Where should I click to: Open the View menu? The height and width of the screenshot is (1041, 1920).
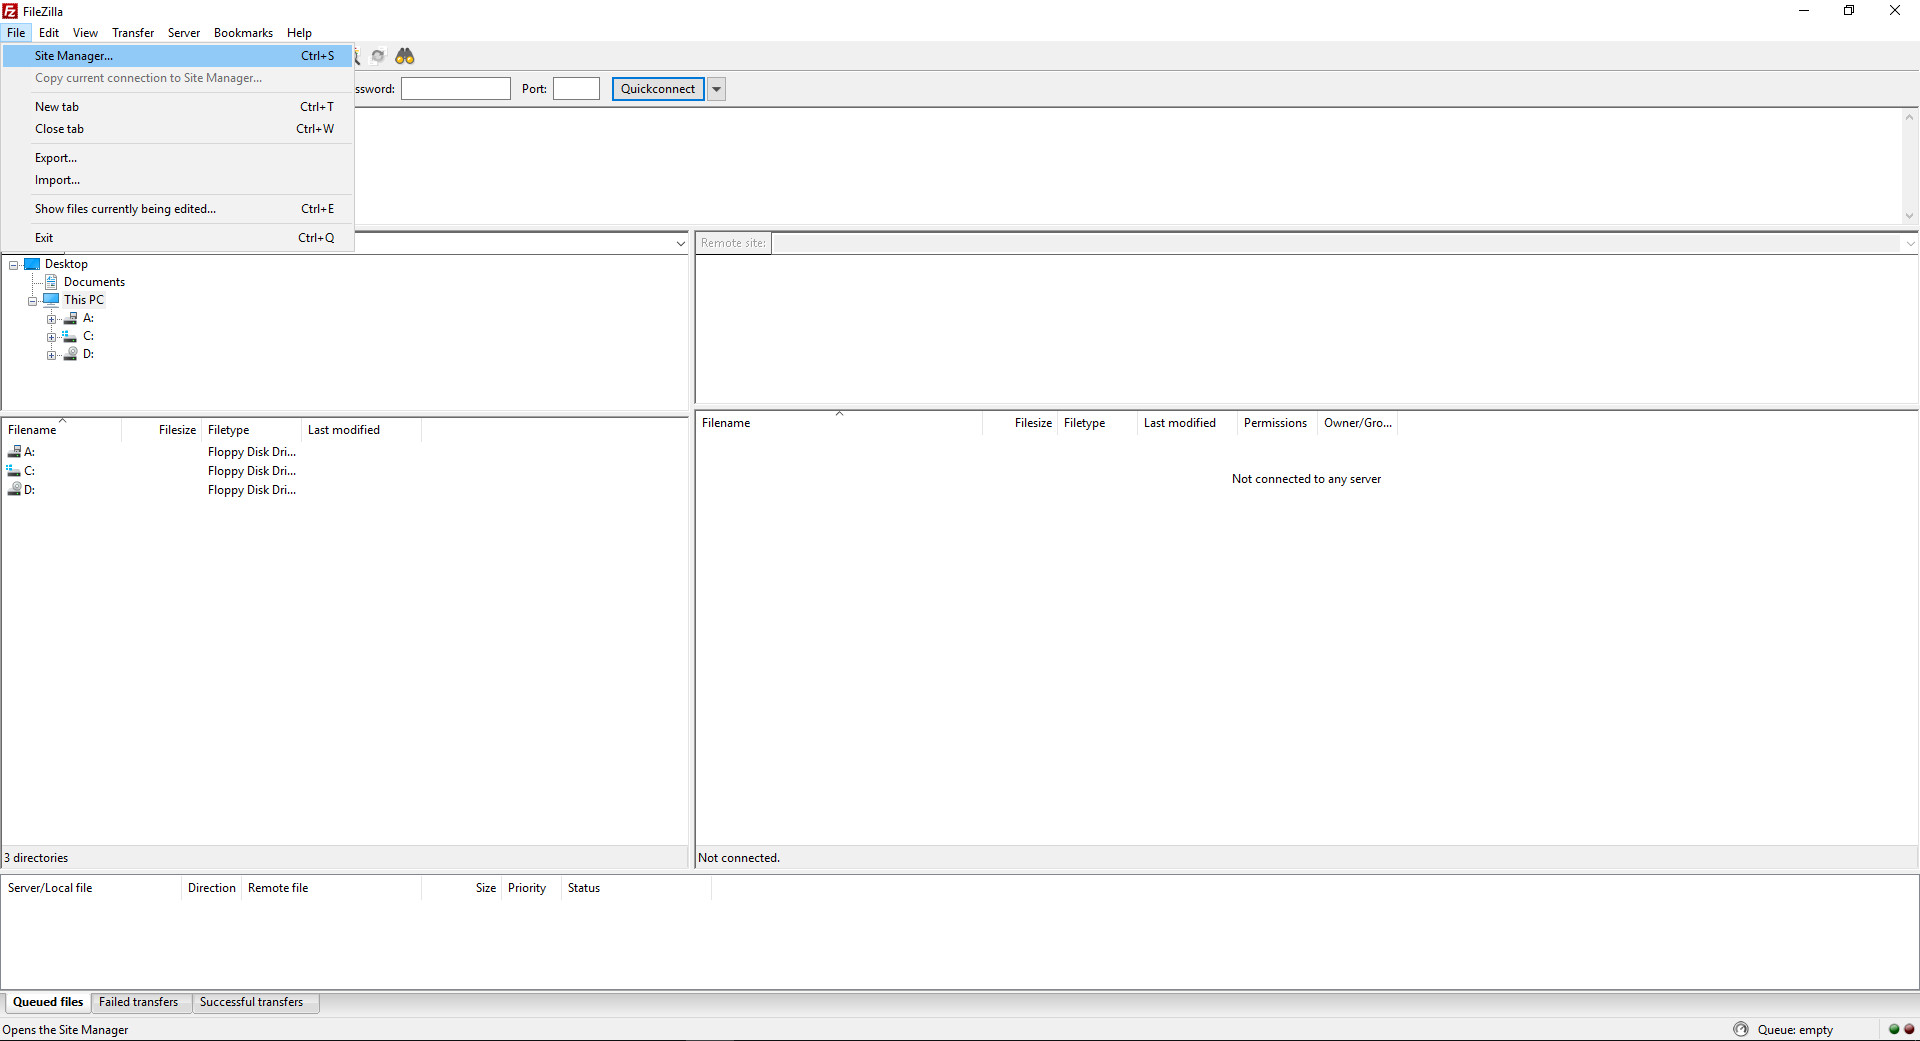click(x=85, y=33)
